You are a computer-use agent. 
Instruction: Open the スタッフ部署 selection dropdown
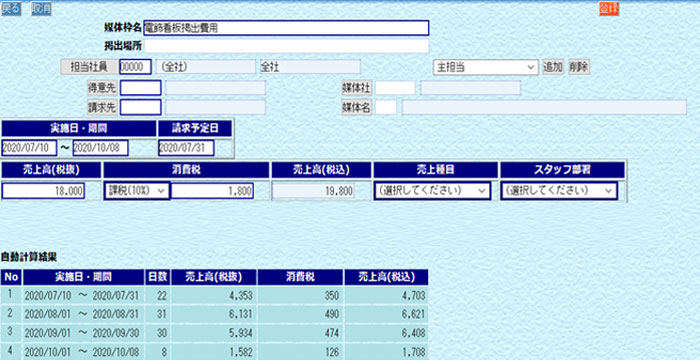point(559,191)
